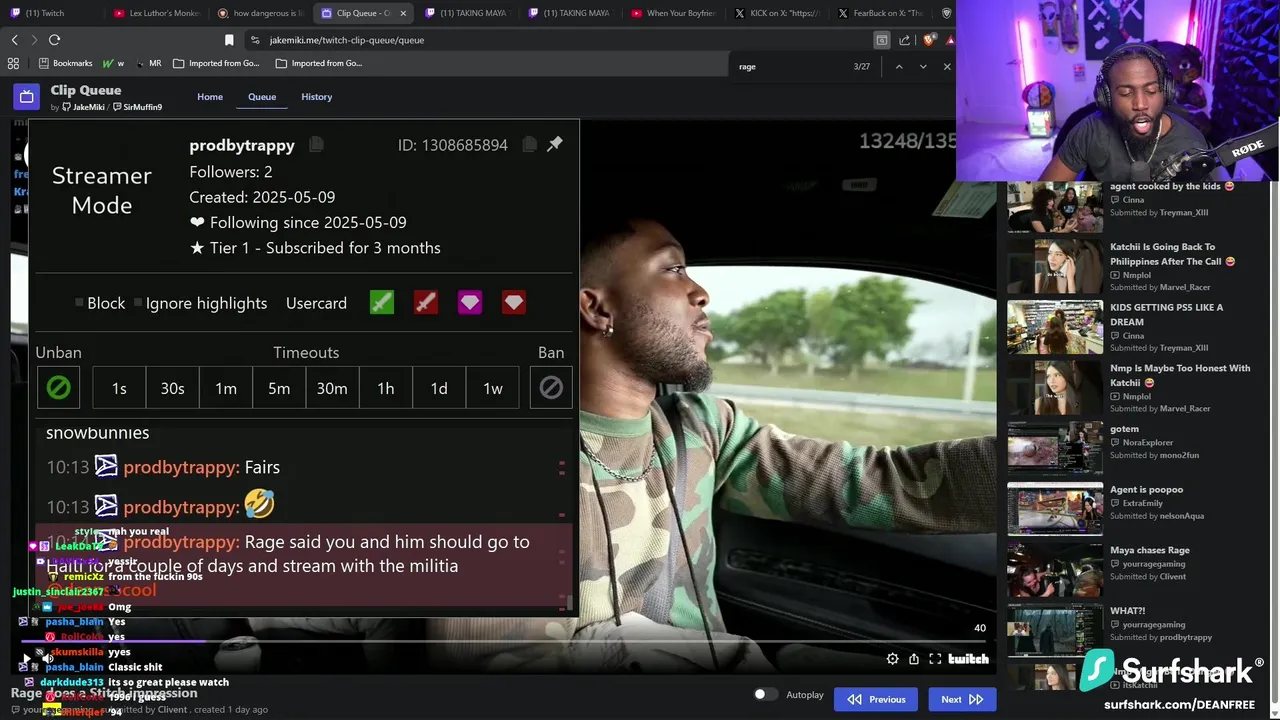Click the video progress bar
Image resolution: width=1280 pixels, height=720 pixels.
tap(503, 642)
